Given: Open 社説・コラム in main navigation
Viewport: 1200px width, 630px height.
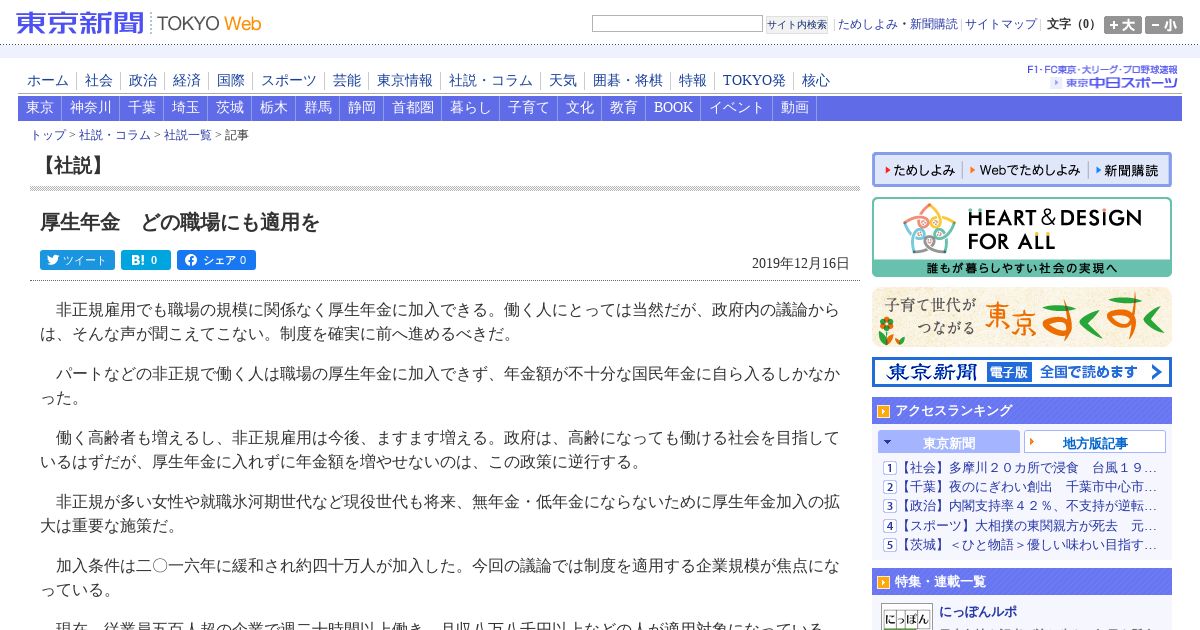Looking at the screenshot, I should click(491, 80).
